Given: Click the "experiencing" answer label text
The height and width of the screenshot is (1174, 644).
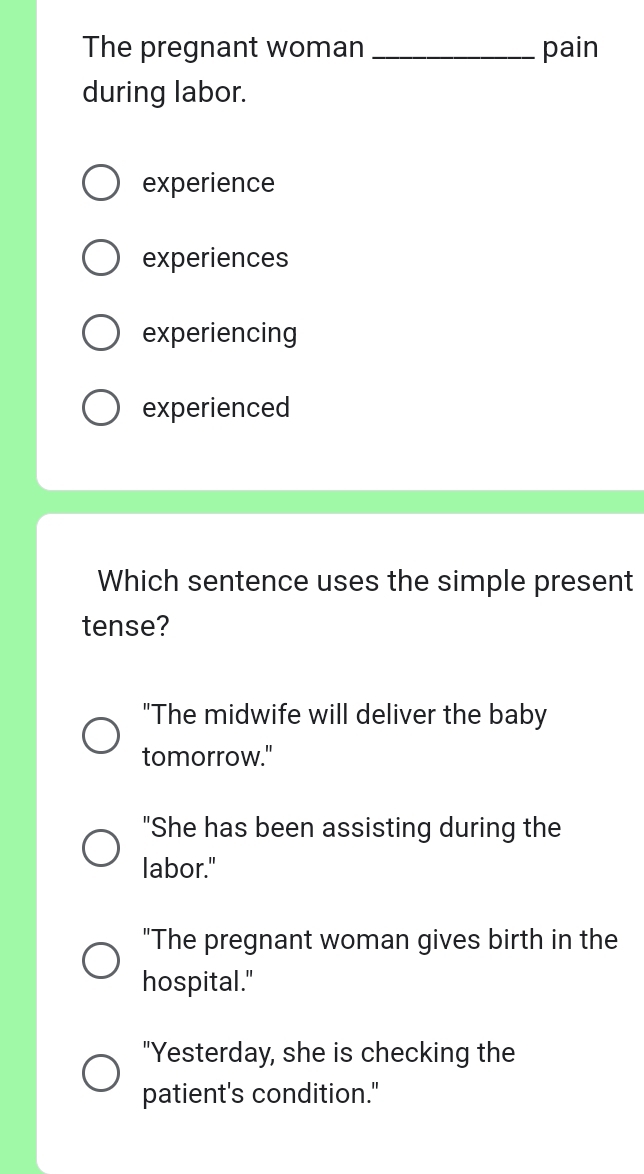Looking at the screenshot, I should click(220, 334).
